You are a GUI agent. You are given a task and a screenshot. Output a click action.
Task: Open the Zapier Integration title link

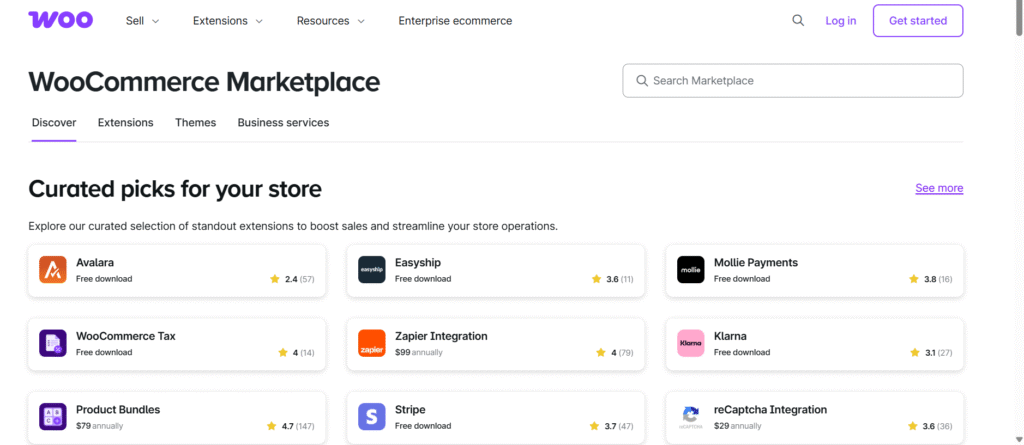click(x=441, y=337)
